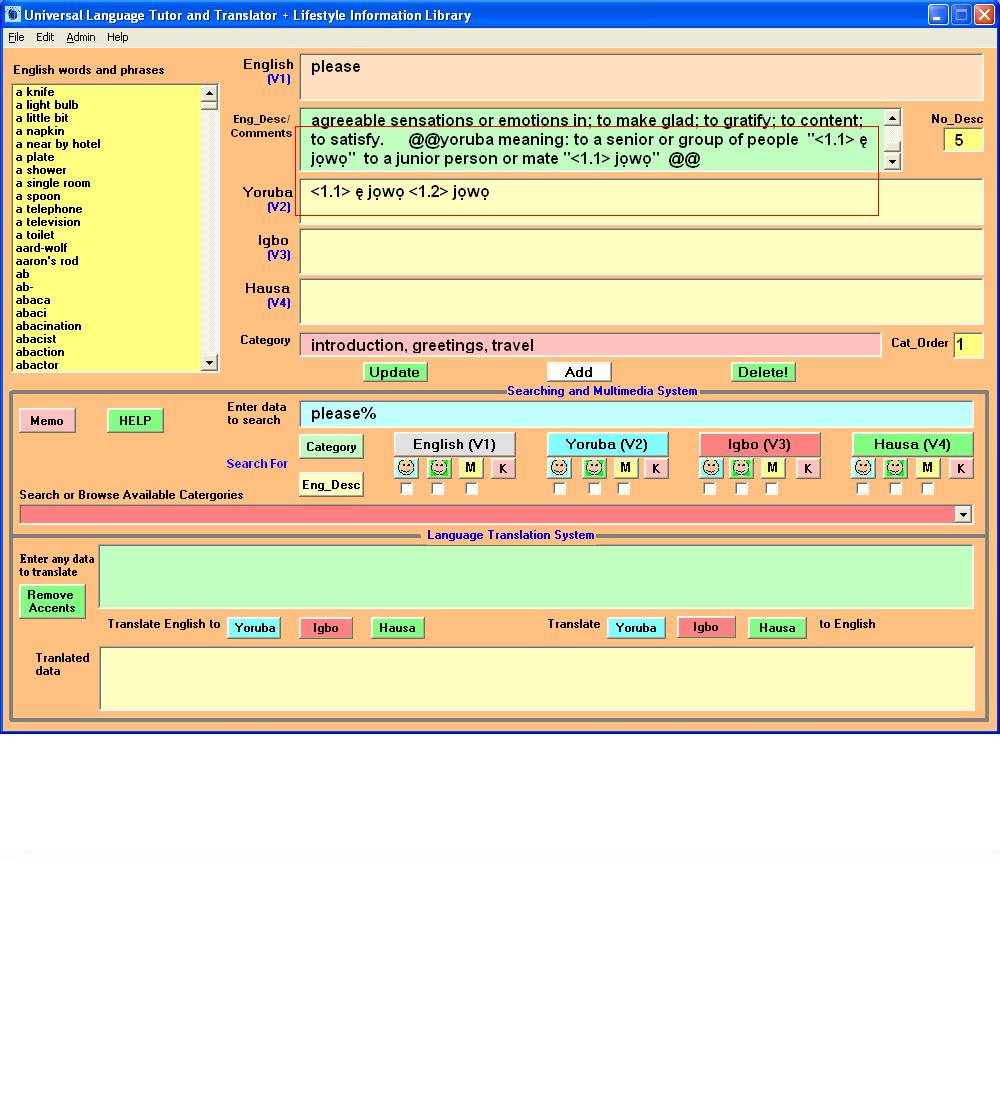Open the Search or Browse Categories dropdown
Viewport: 1000px width, 1111px height.
coord(963,514)
